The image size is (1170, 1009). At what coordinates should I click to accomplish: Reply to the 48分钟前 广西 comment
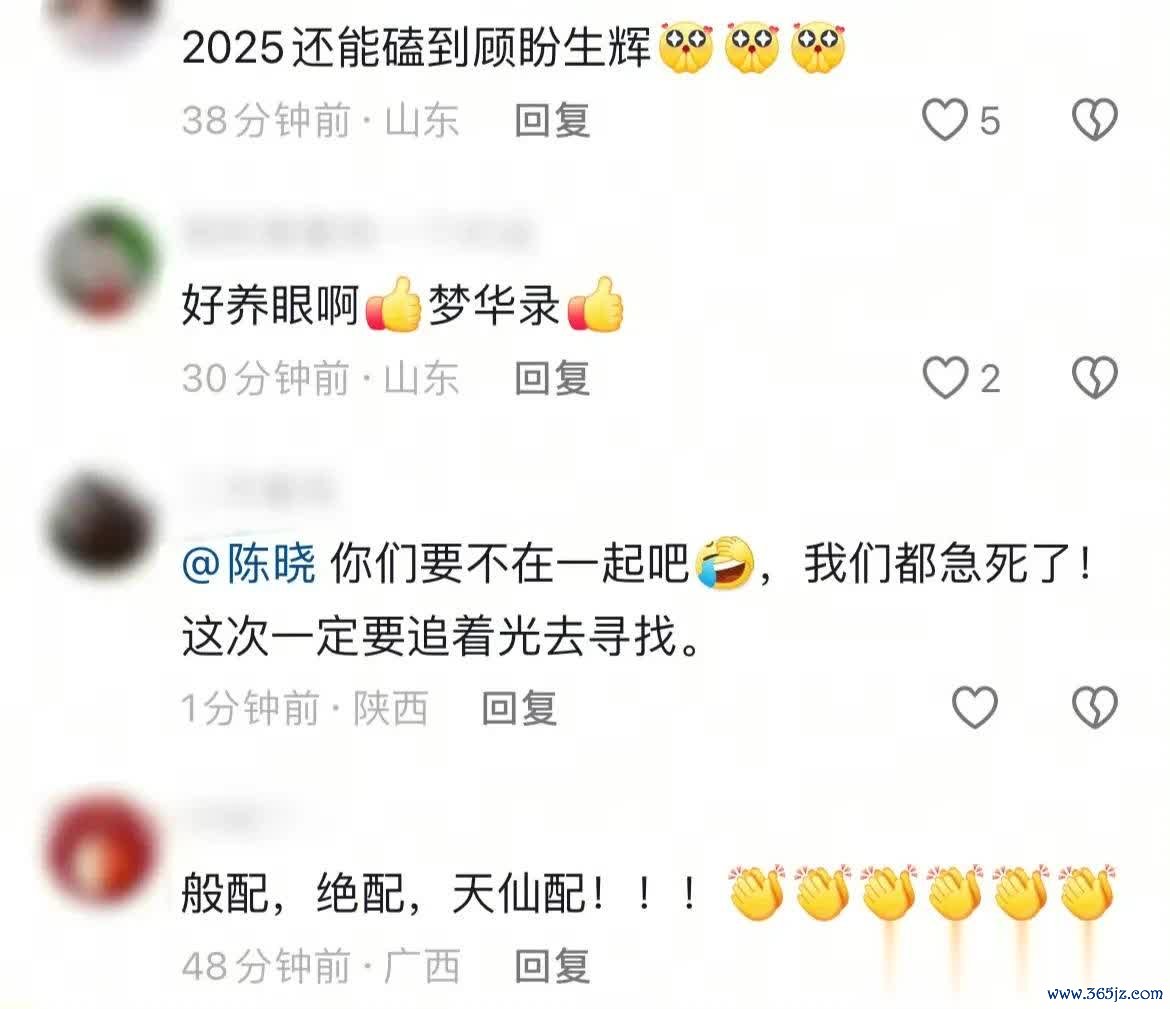point(552,966)
